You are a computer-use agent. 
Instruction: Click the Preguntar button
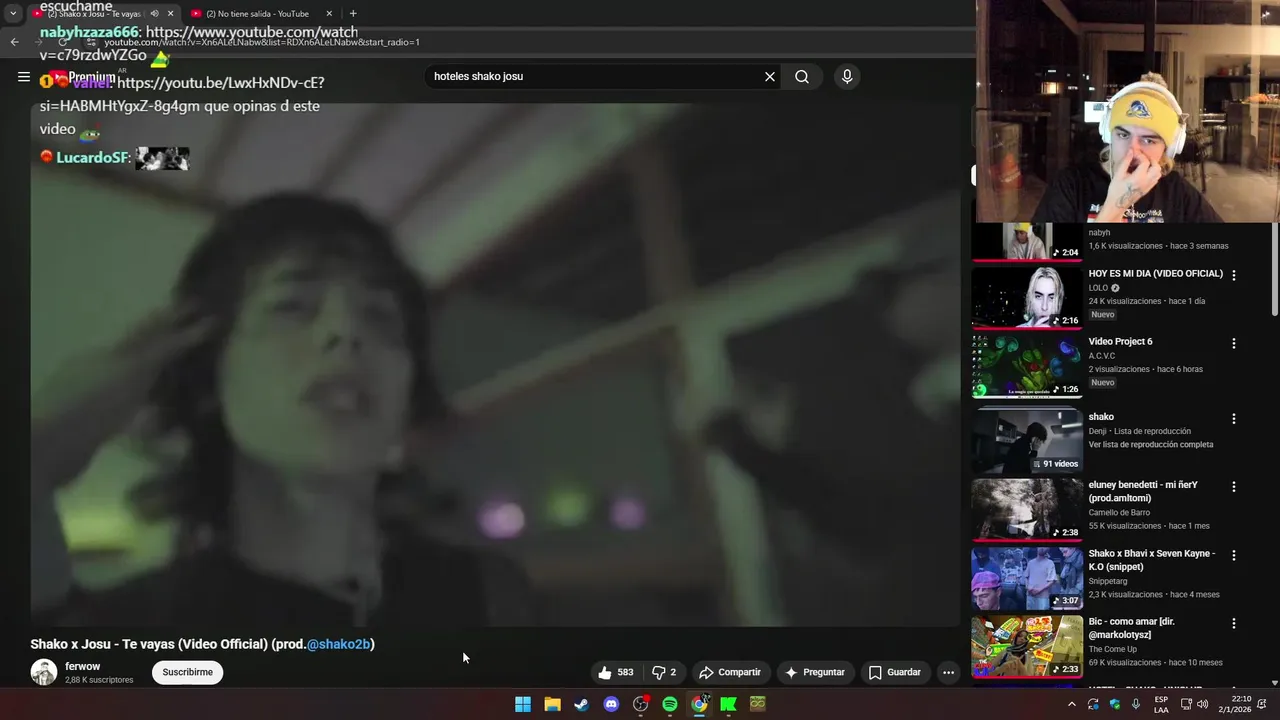[x=814, y=672]
